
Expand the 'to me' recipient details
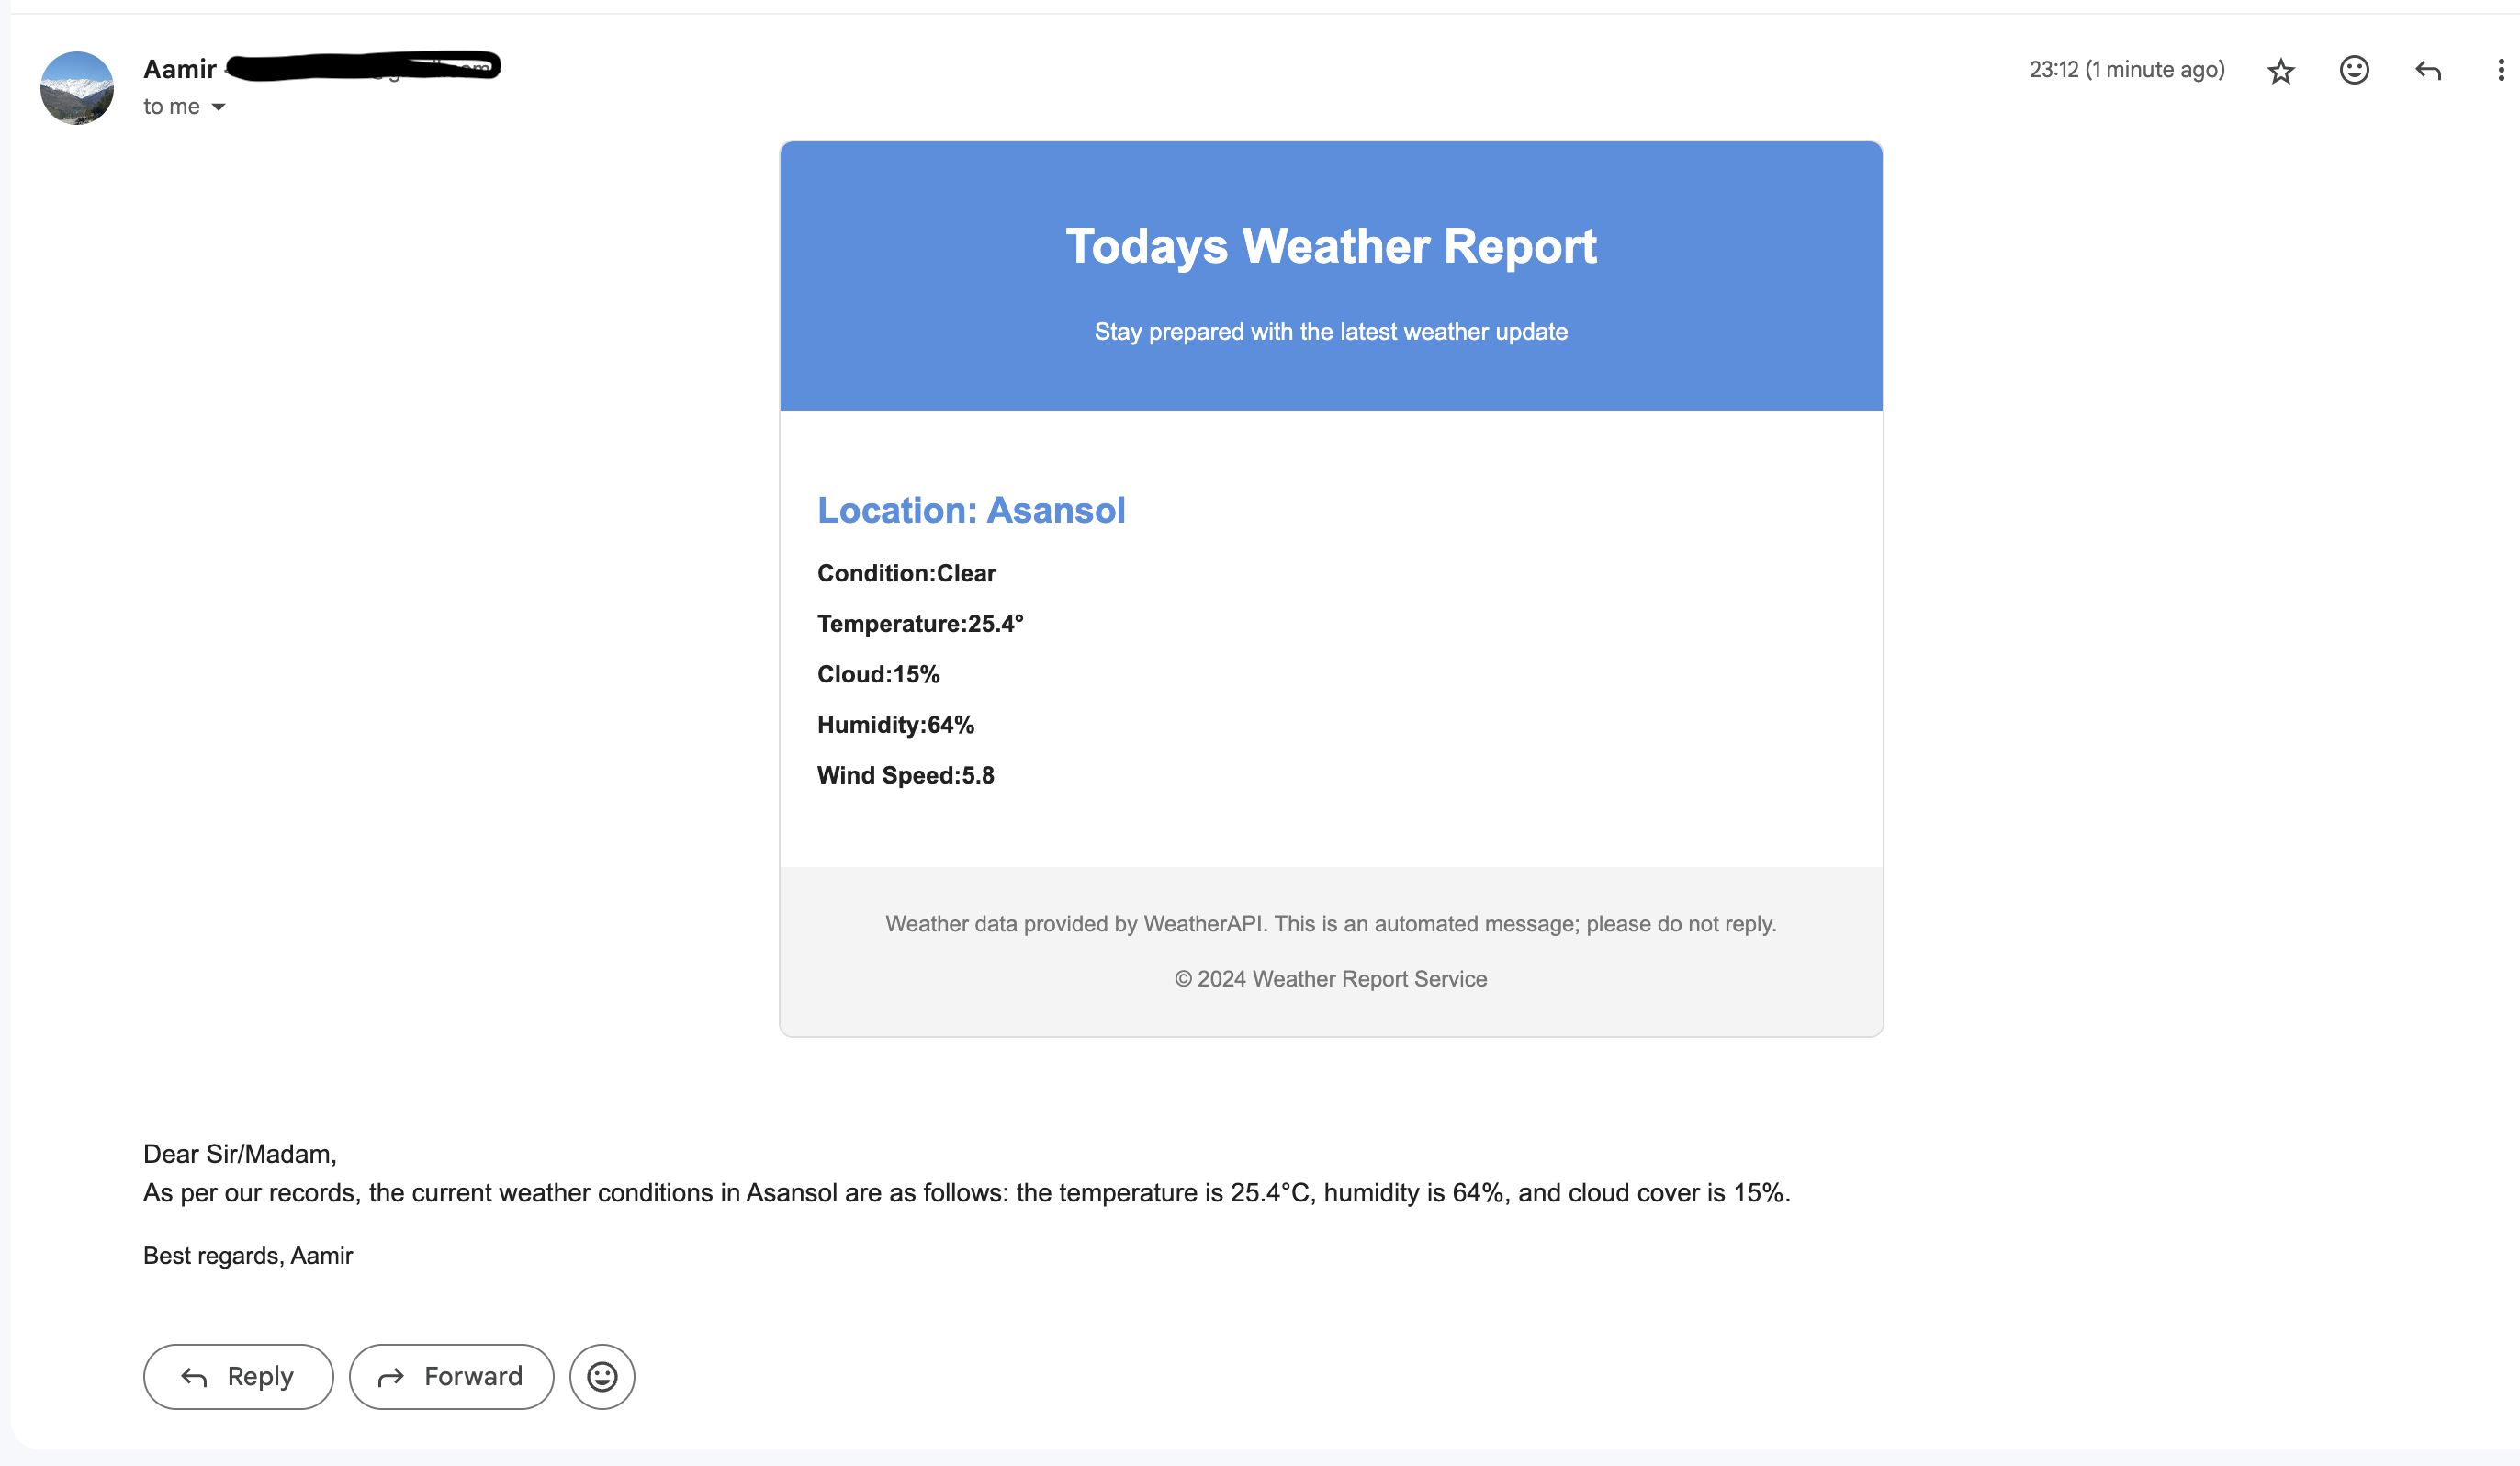click(x=218, y=107)
